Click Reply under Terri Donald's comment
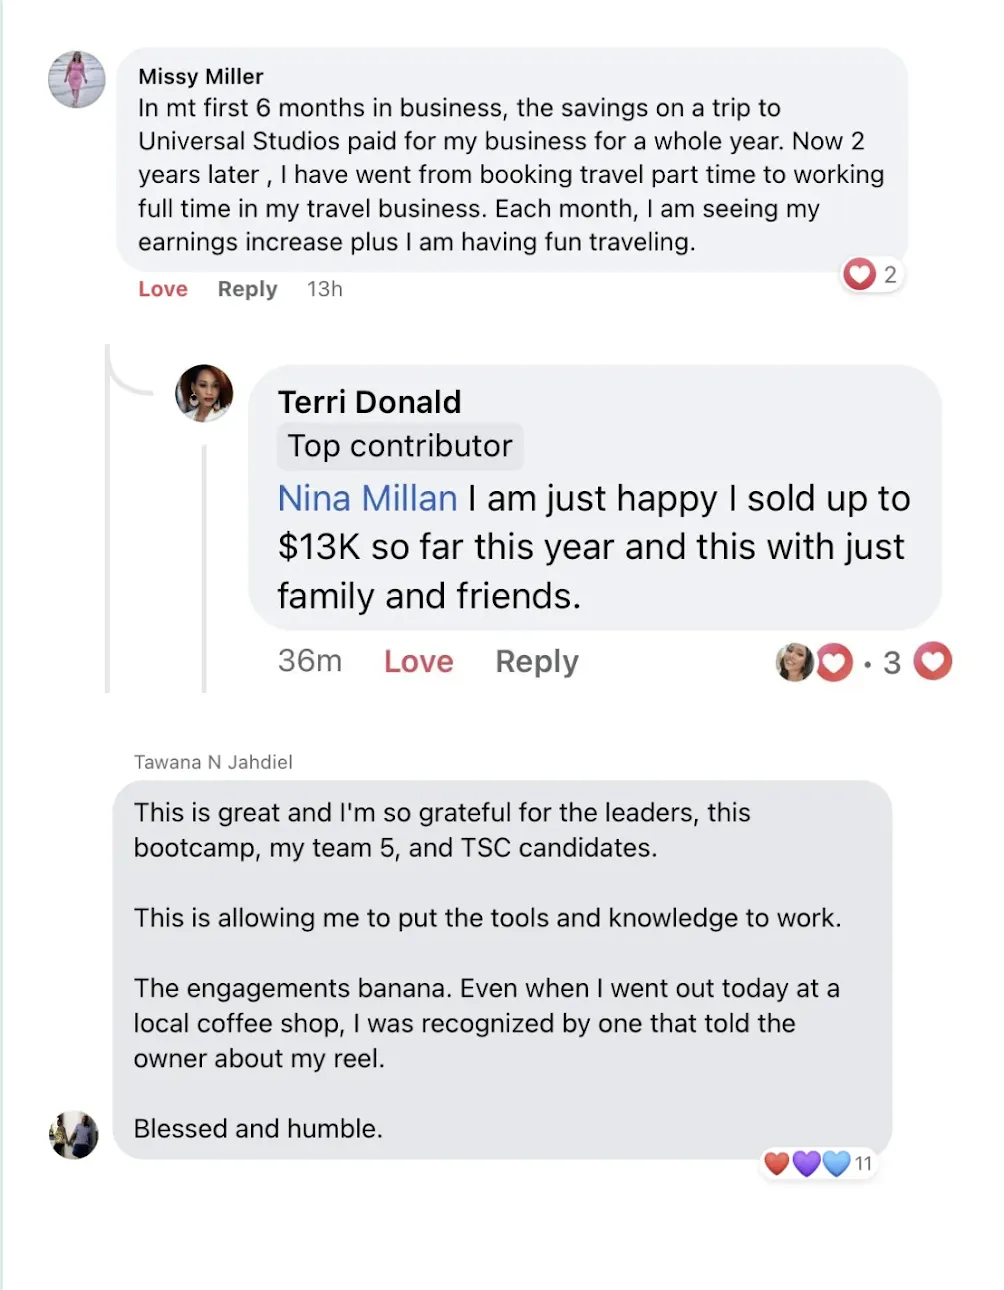 [x=537, y=662]
